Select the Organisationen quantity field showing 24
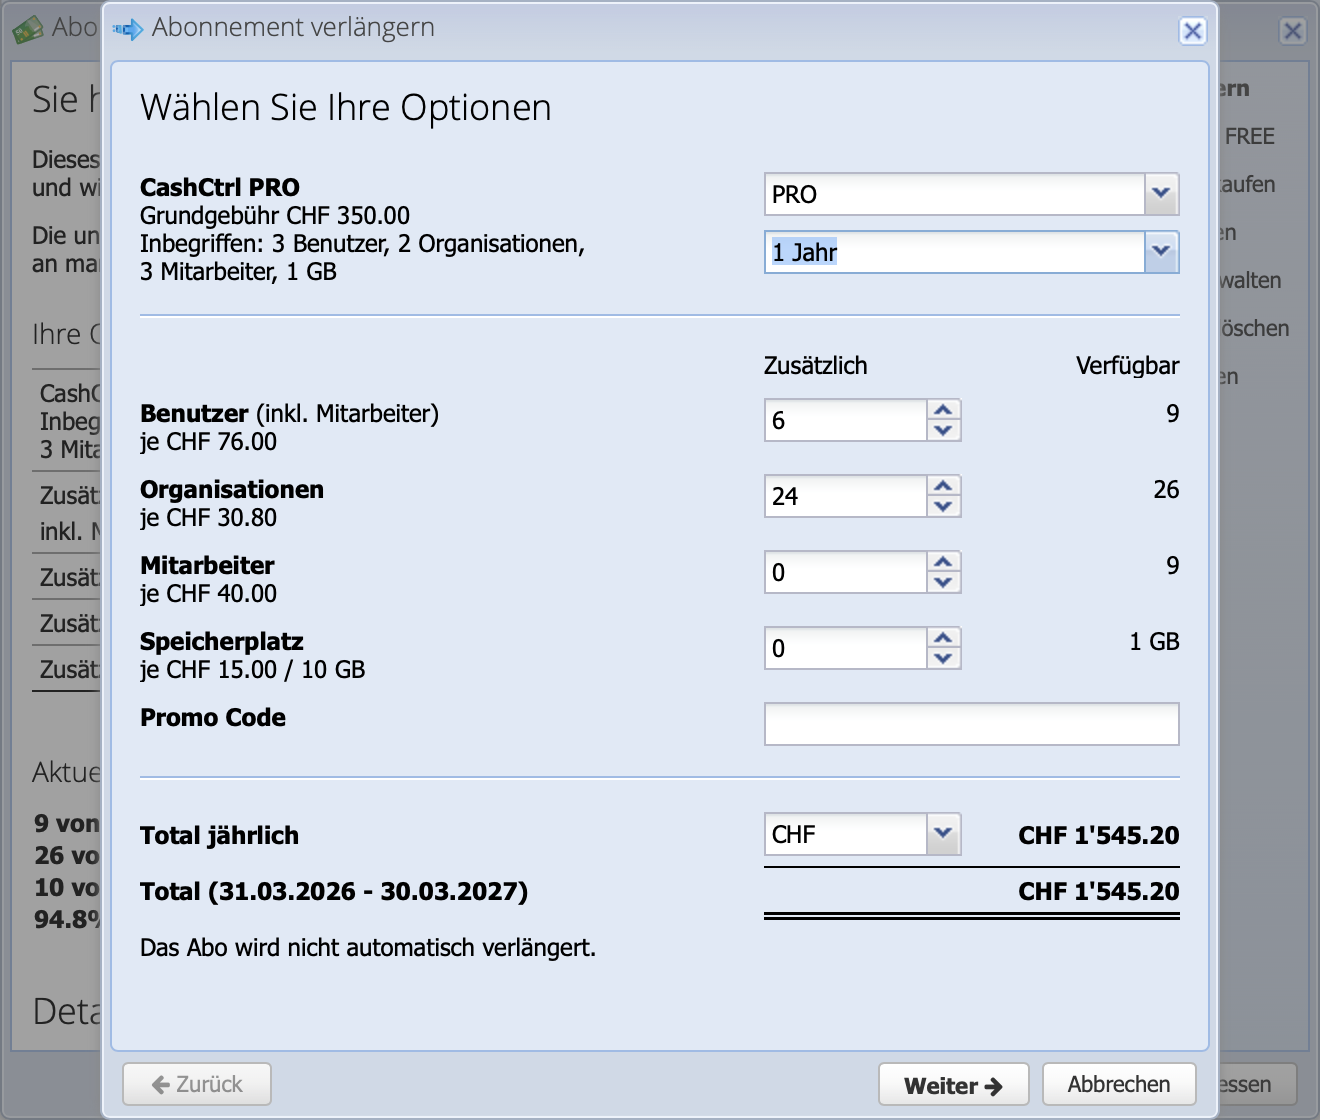Screen dimensions: 1320x1120 tap(845, 495)
